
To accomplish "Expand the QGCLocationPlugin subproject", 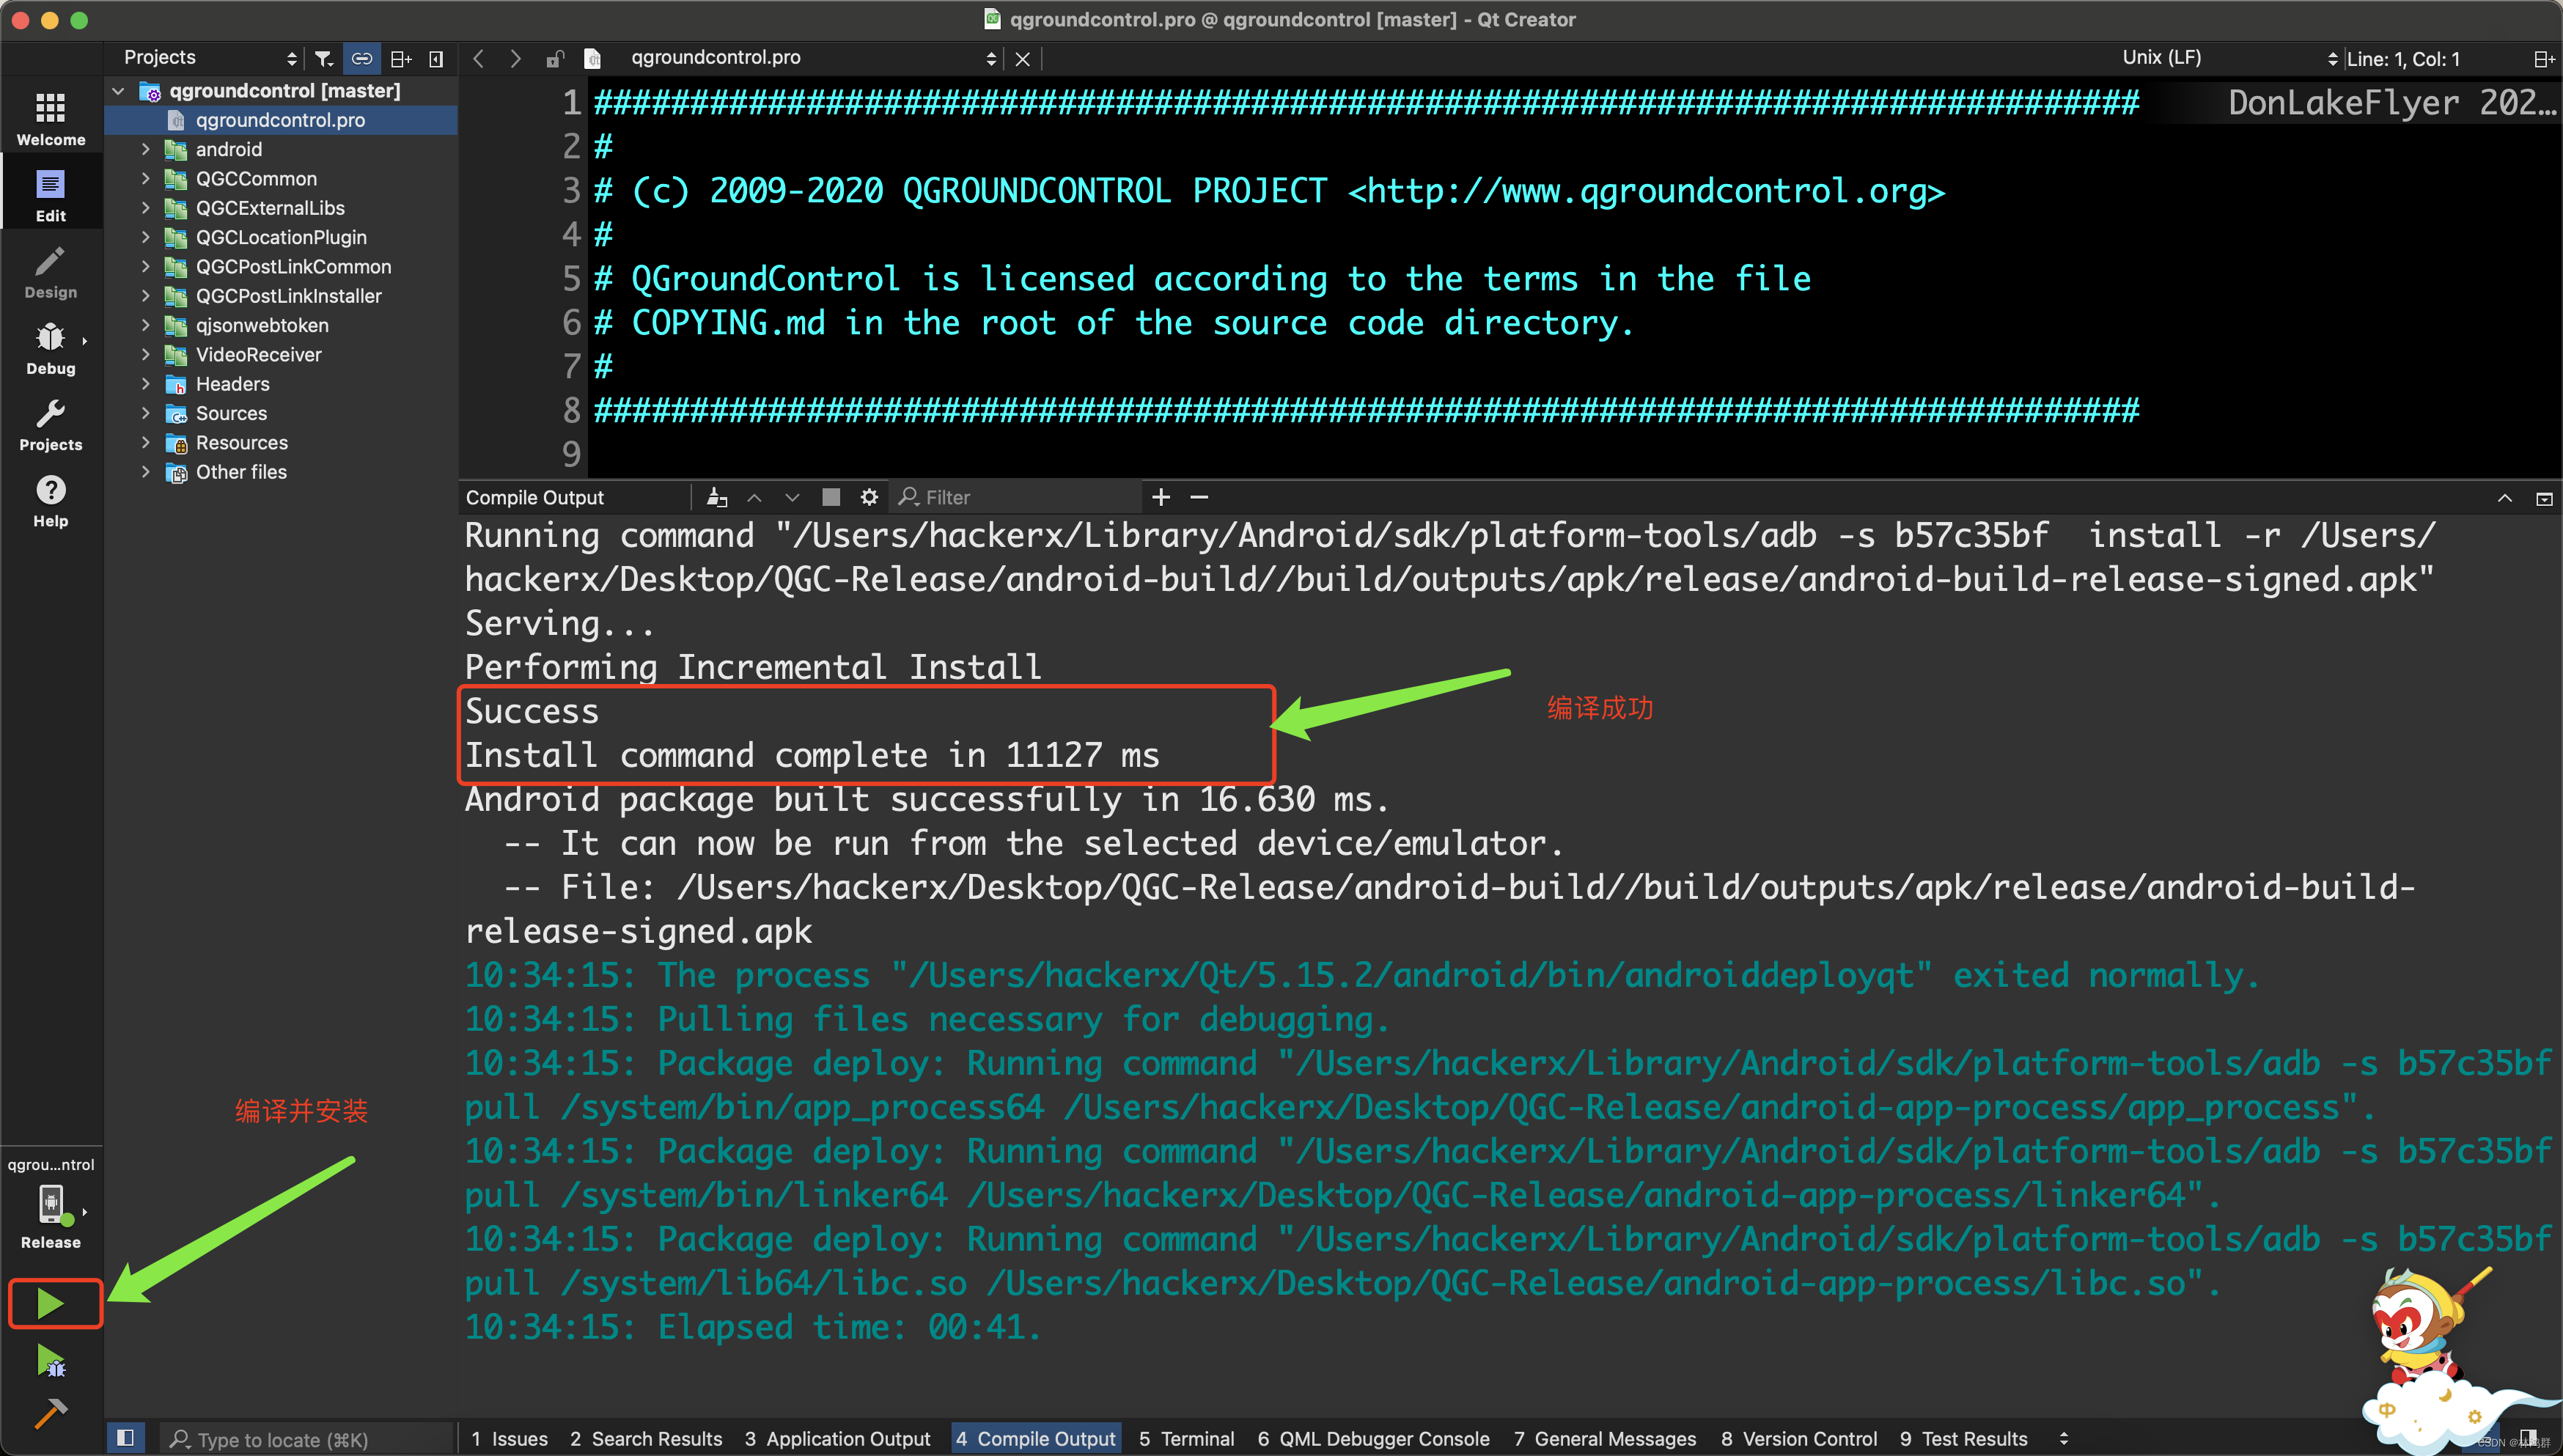I will click(145, 237).
